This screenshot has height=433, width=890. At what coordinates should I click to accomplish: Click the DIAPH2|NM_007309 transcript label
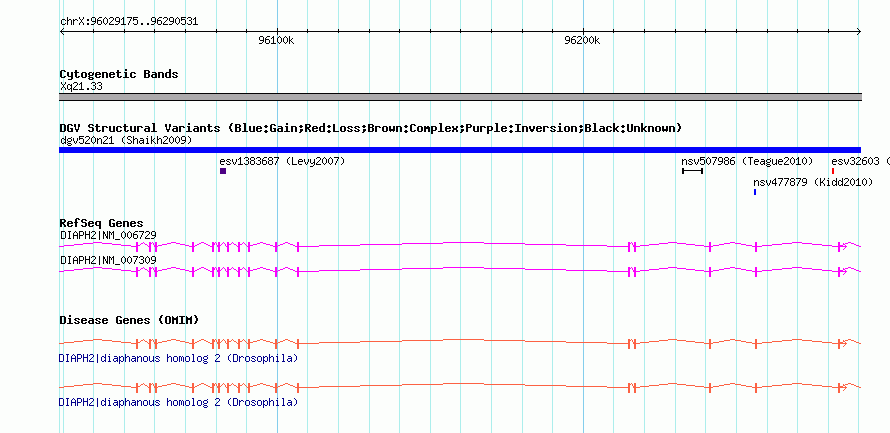(x=108, y=260)
